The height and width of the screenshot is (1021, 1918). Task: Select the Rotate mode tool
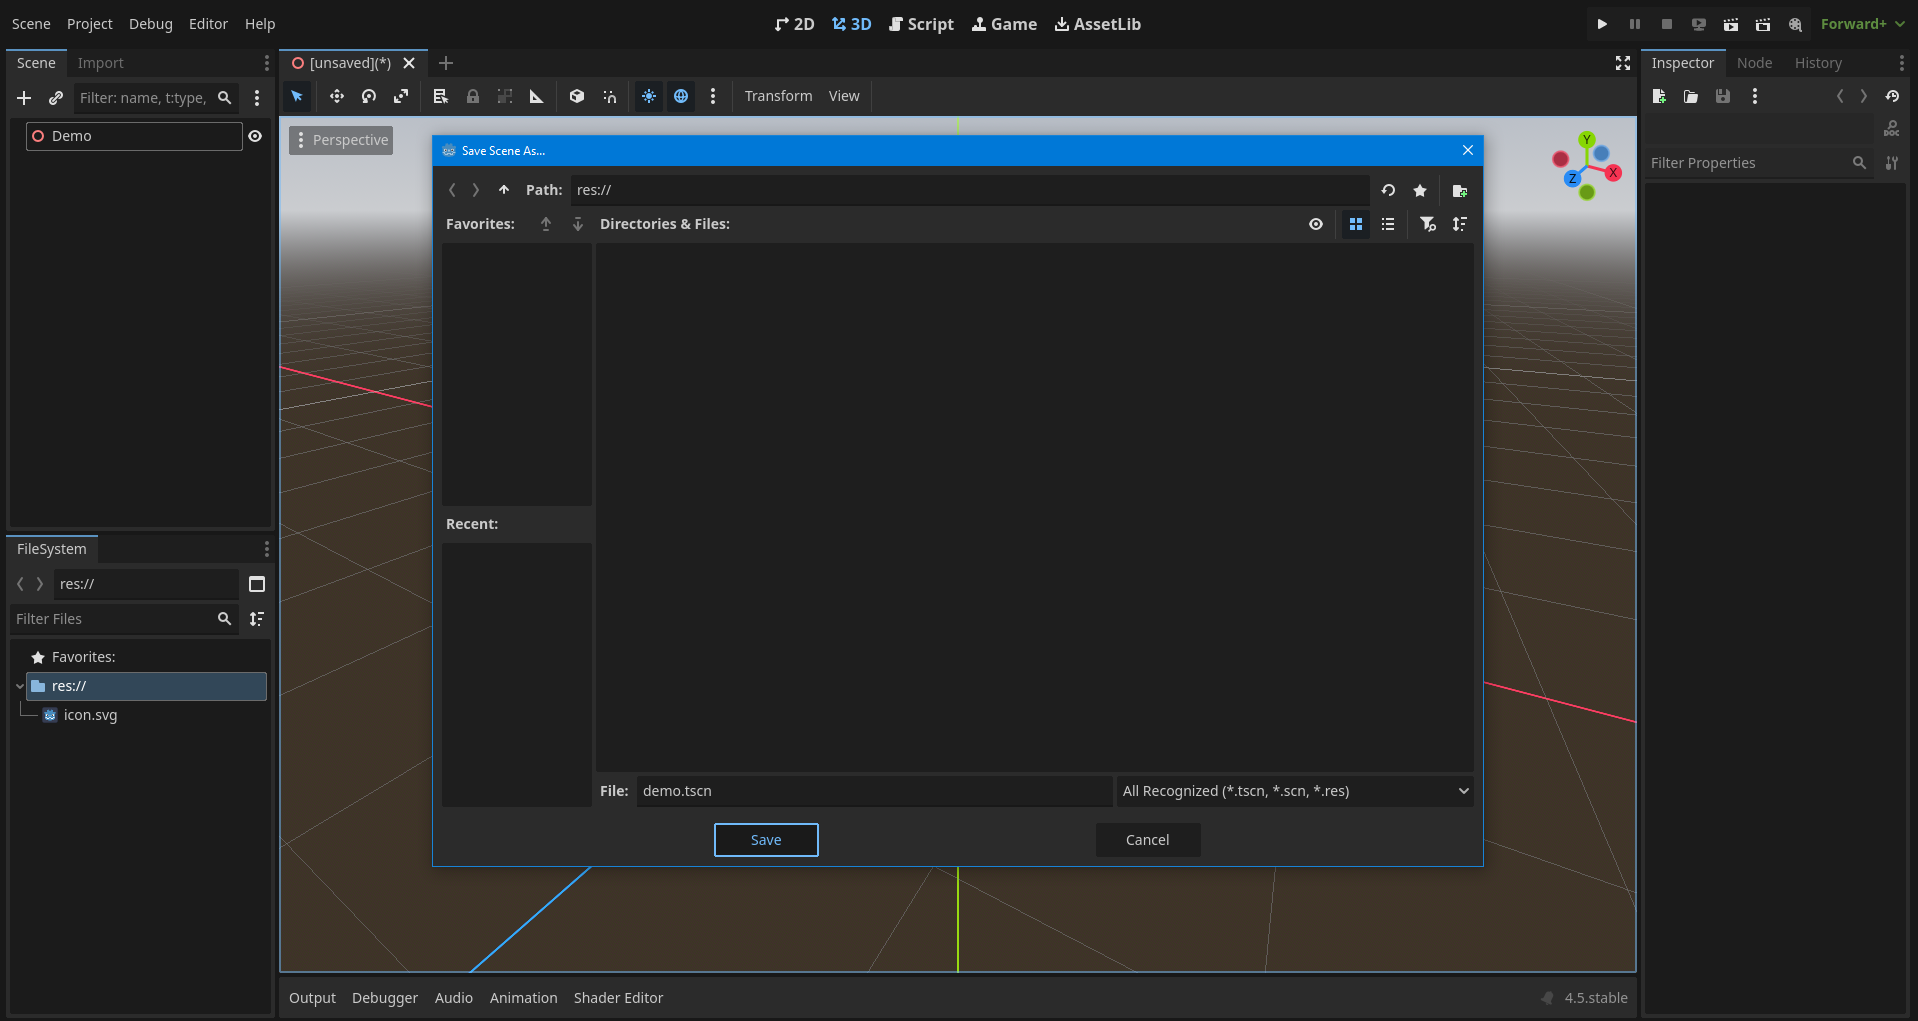[369, 97]
